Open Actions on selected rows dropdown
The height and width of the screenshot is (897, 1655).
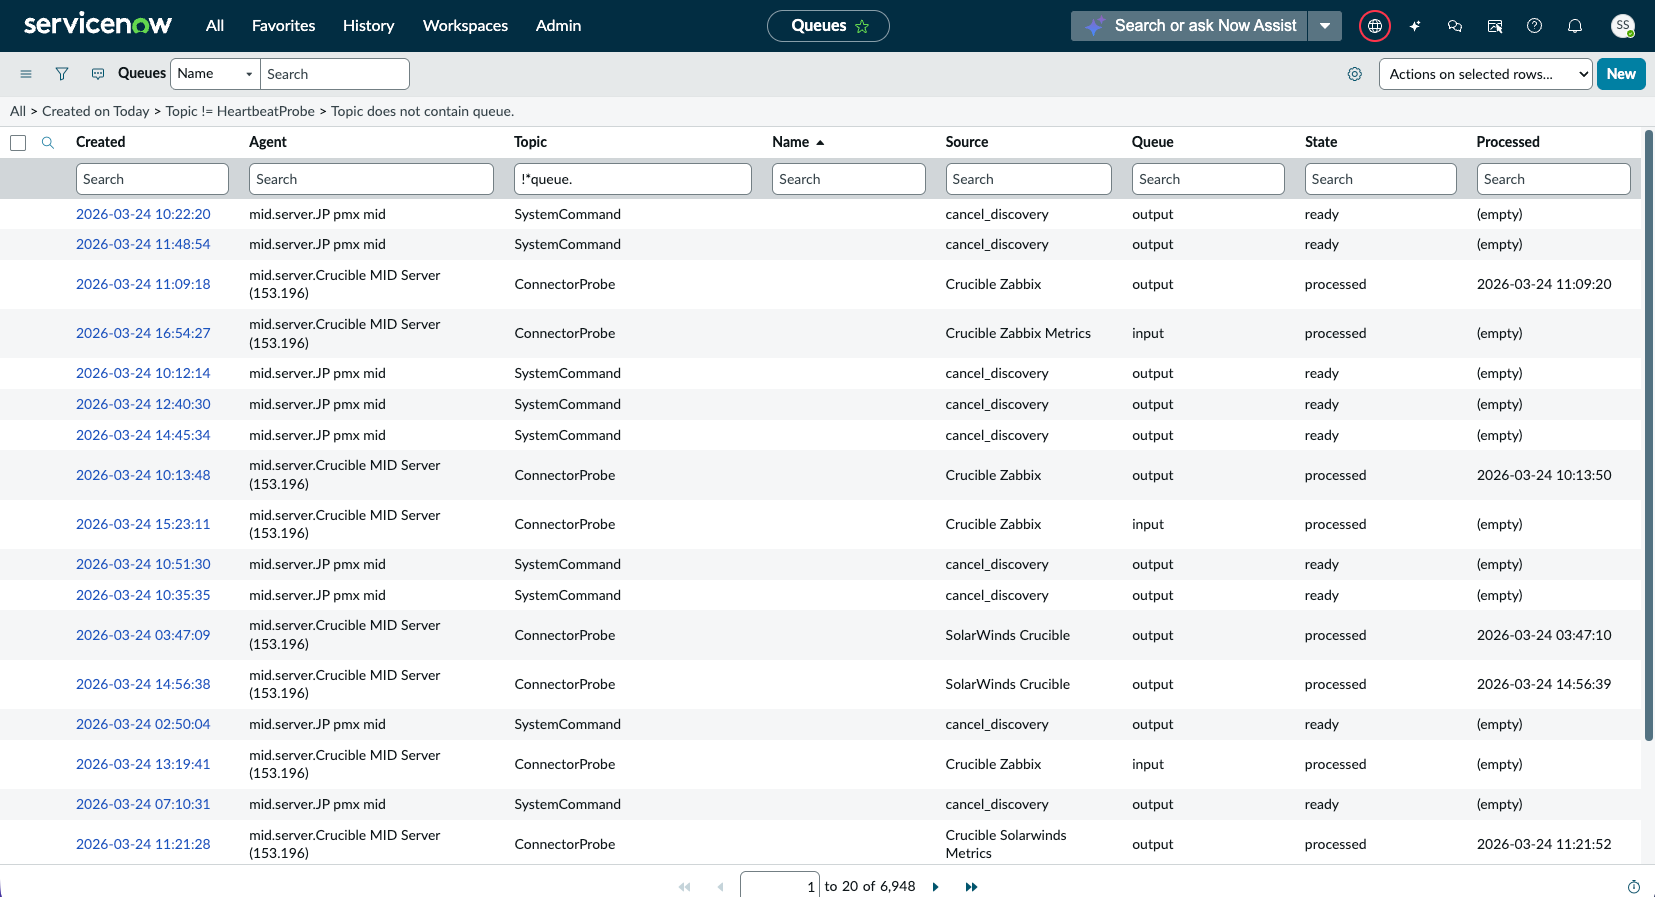point(1485,74)
